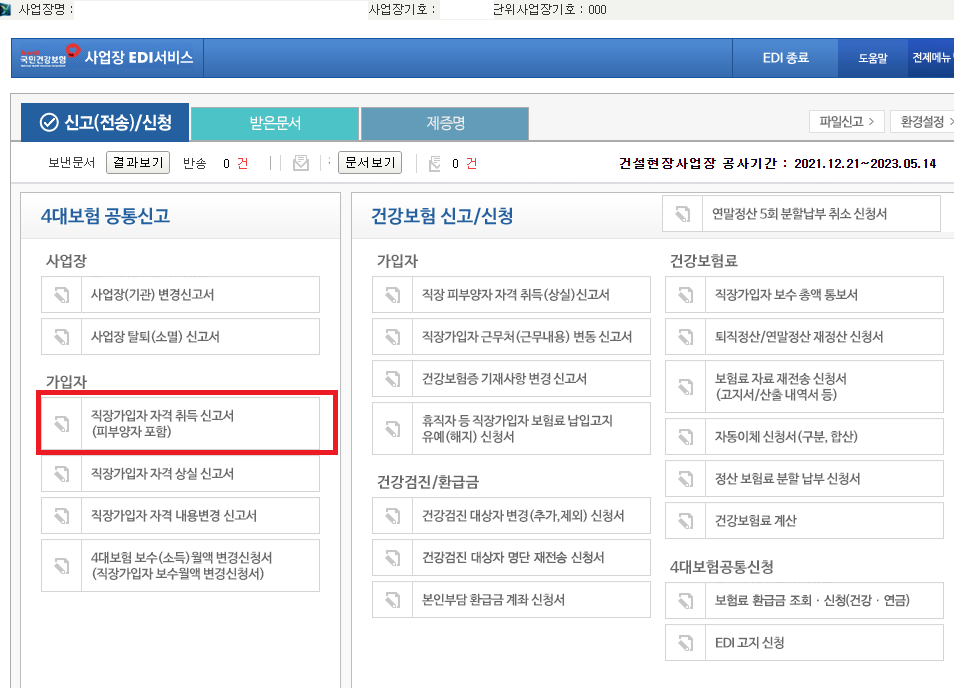The height and width of the screenshot is (688, 954).
Task: Click the 문서보기 button
Action: 370,162
